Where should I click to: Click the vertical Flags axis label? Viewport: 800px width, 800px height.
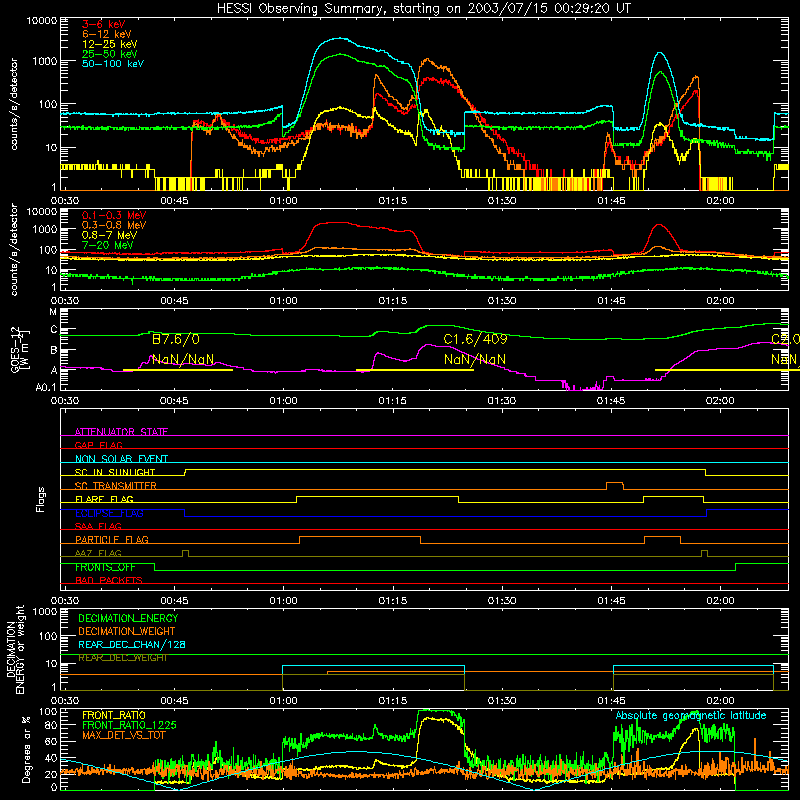click(40, 499)
